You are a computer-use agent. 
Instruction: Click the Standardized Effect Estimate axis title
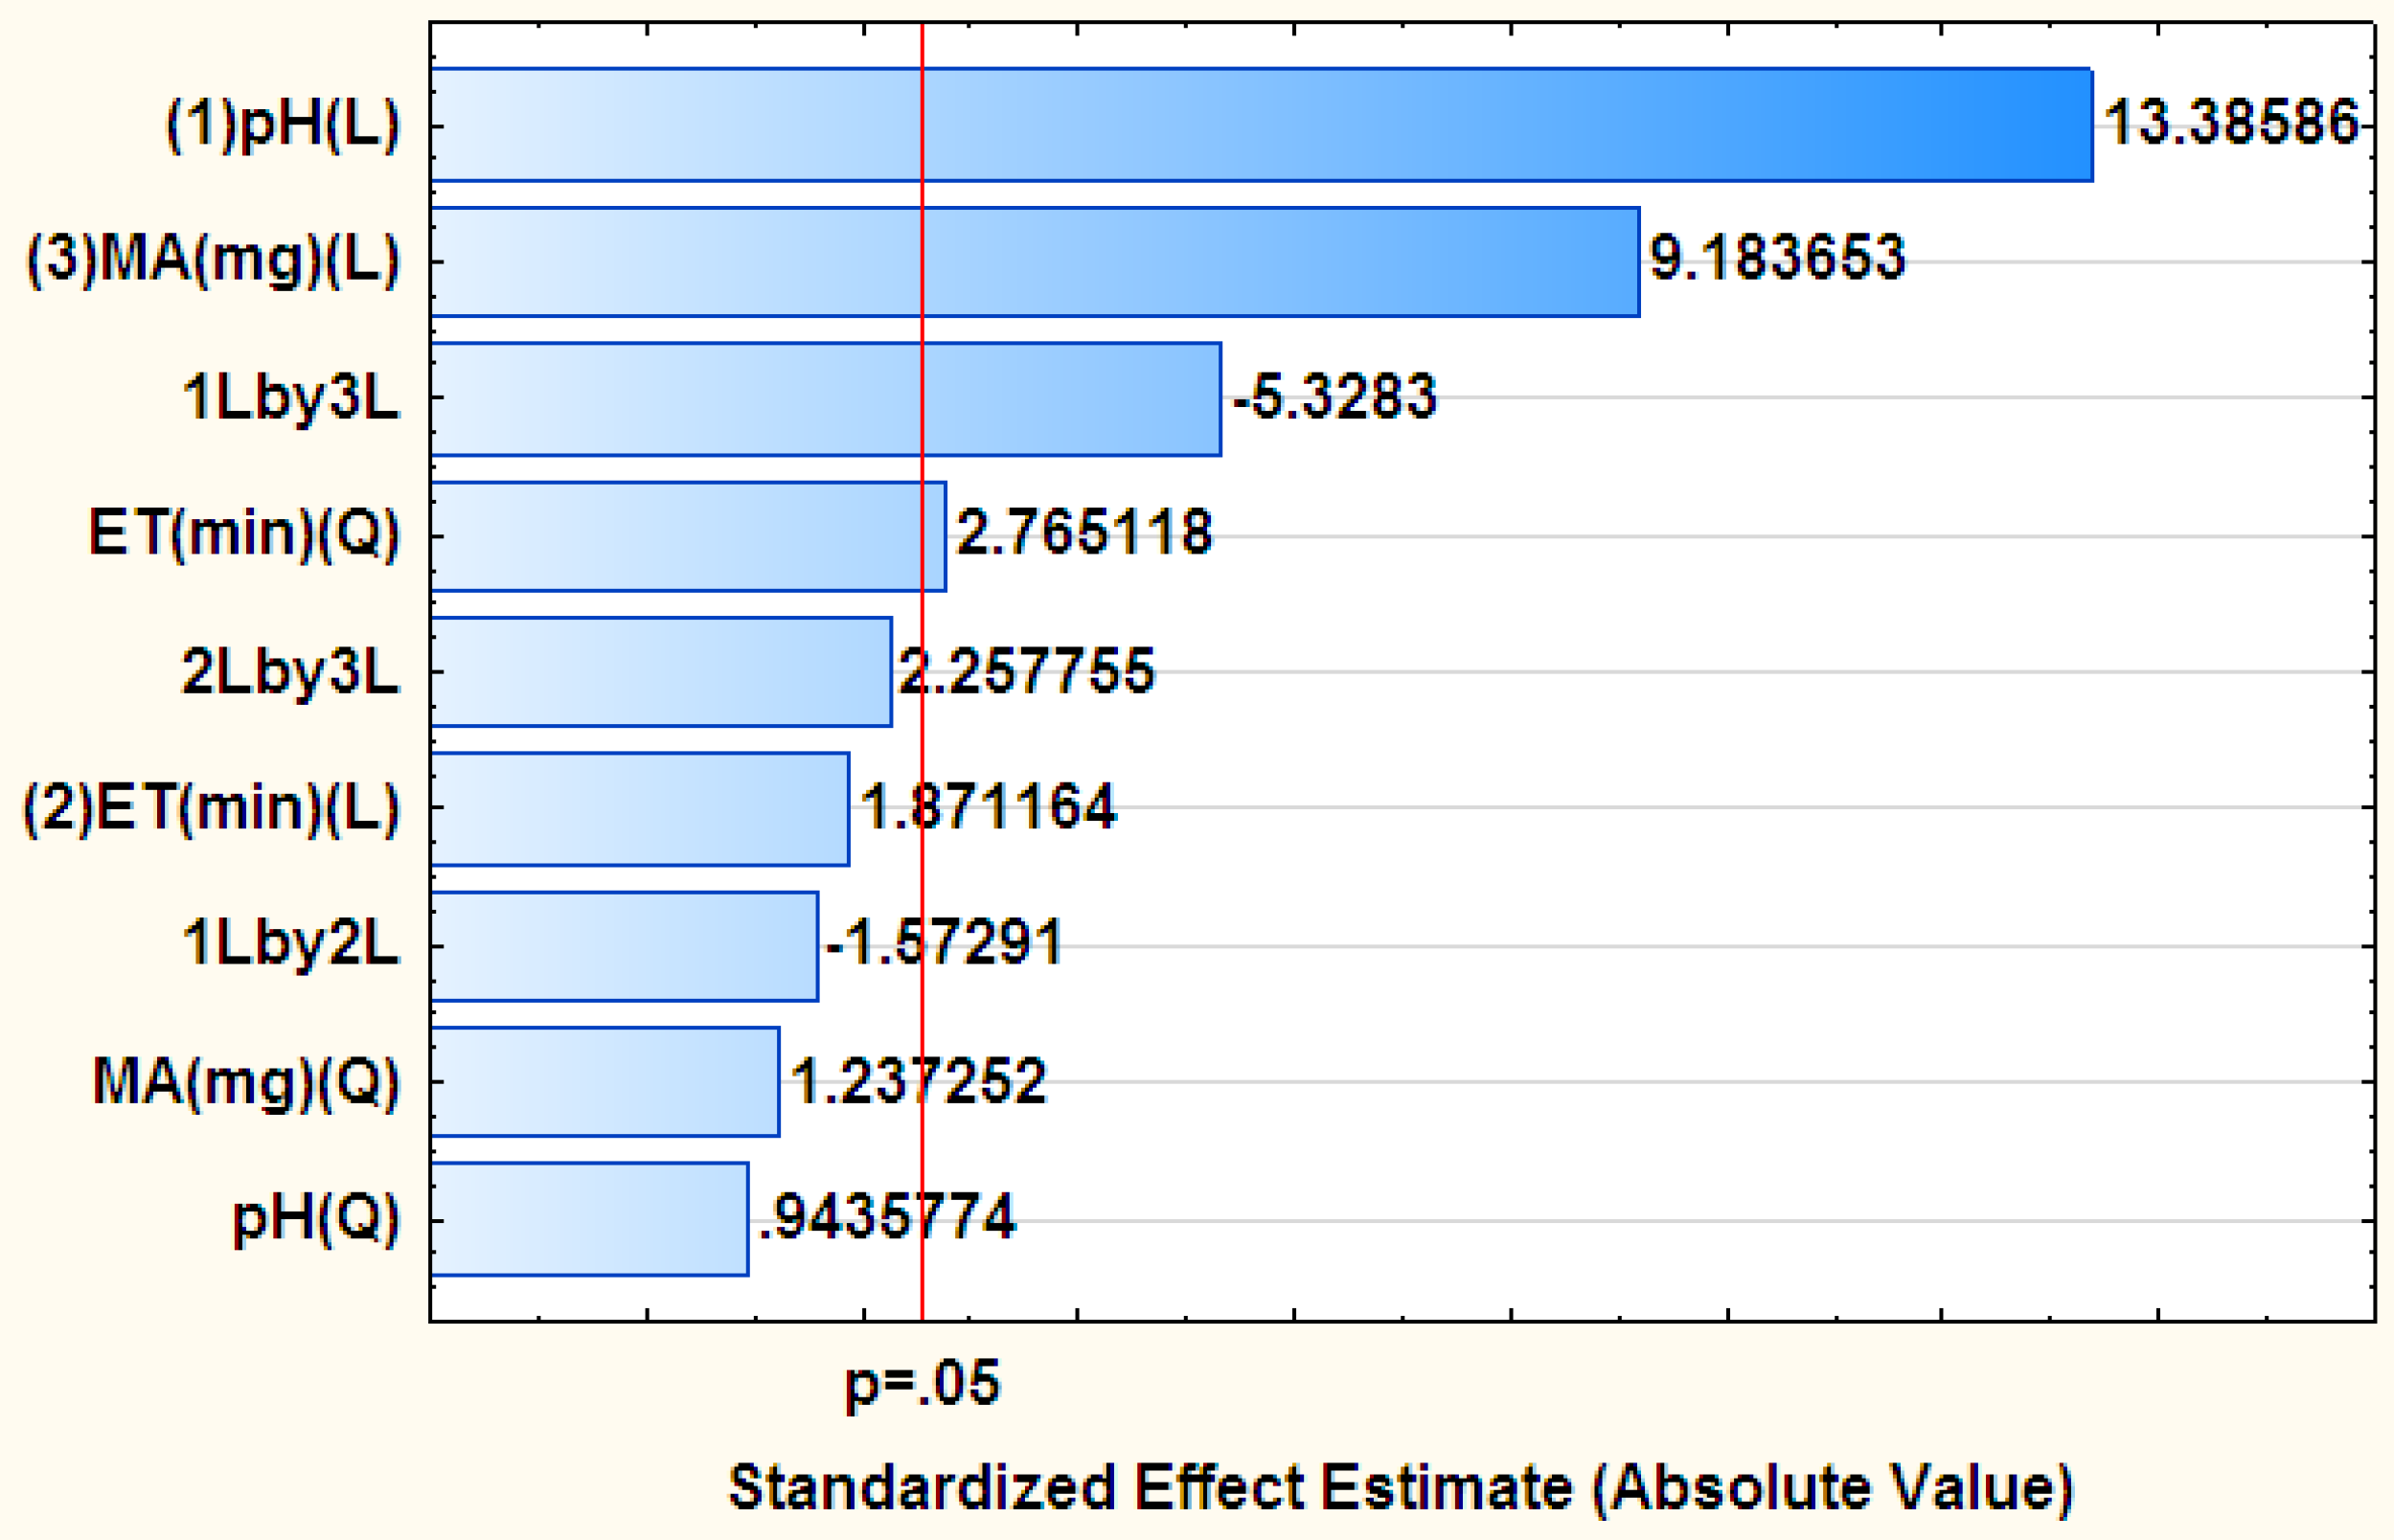(1400, 1487)
